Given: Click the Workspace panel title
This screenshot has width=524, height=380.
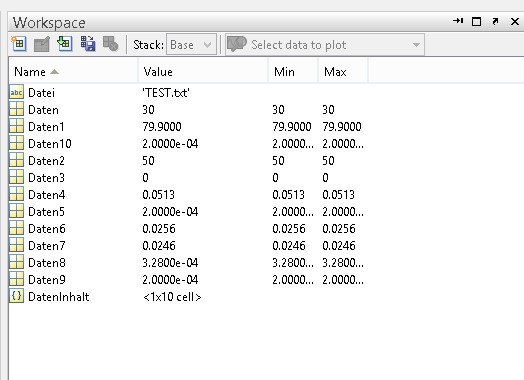Looking at the screenshot, I should coord(49,23).
